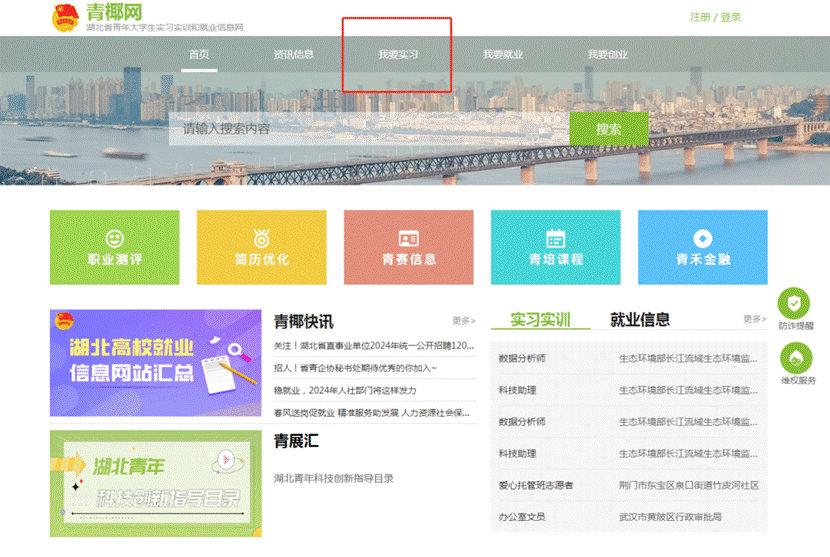Screen dimensions: 830x557
Task: Open 青培课程 calendar tile
Action: pos(556,247)
